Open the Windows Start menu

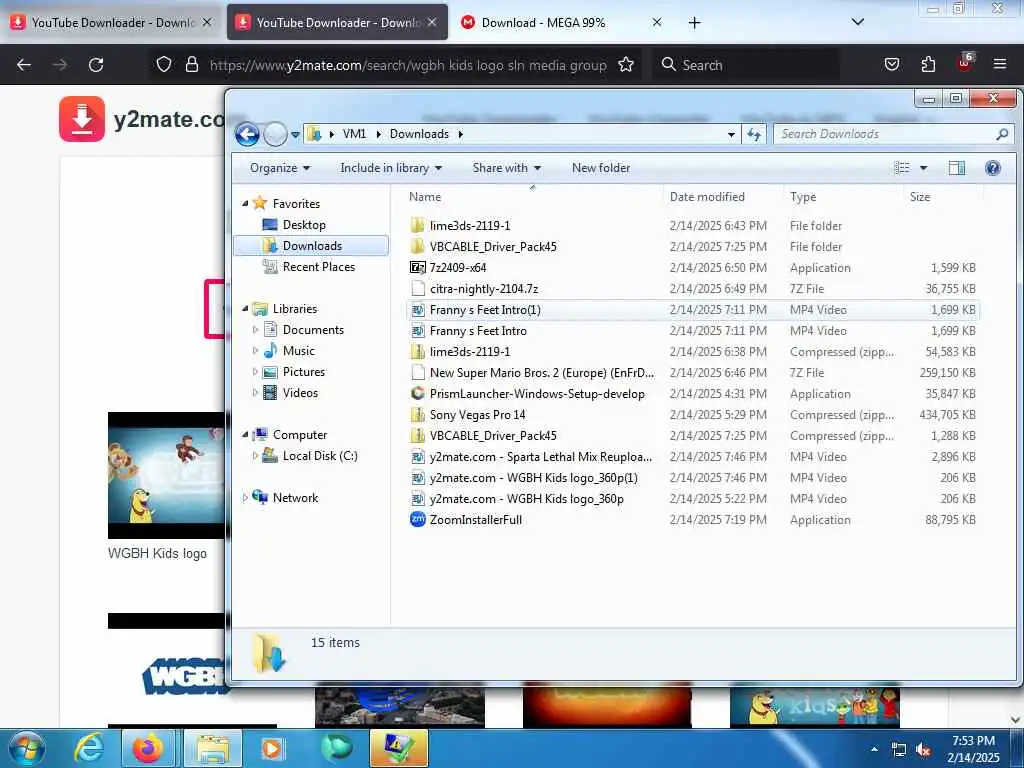pos(27,748)
